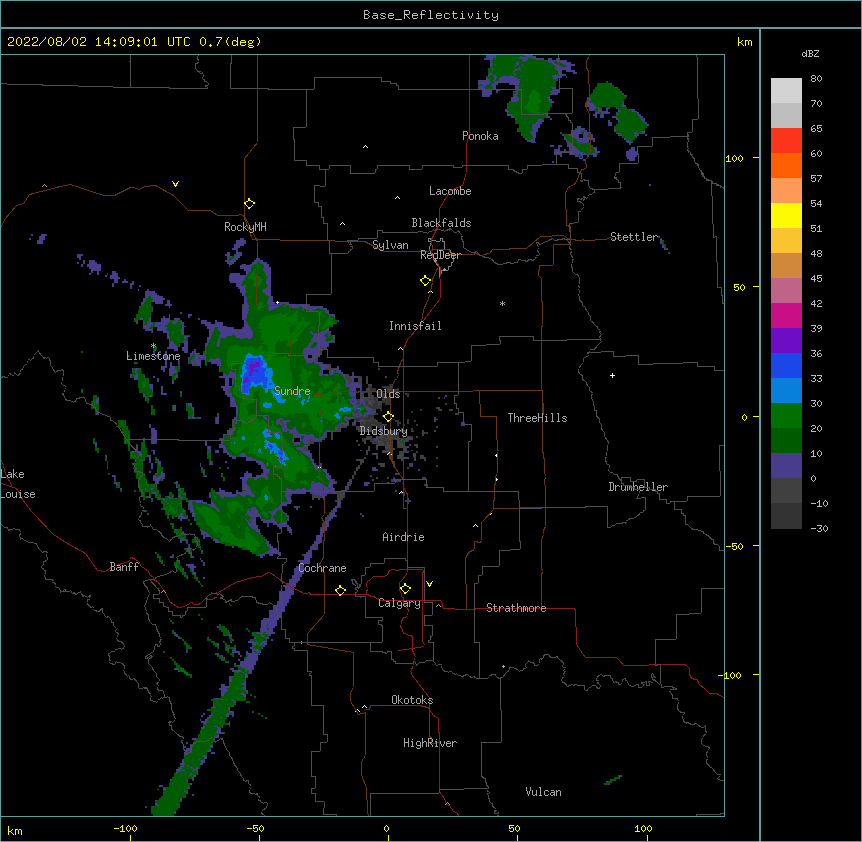862x842 pixels.
Task: Click the RedDeer city label
Action: click(x=440, y=255)
